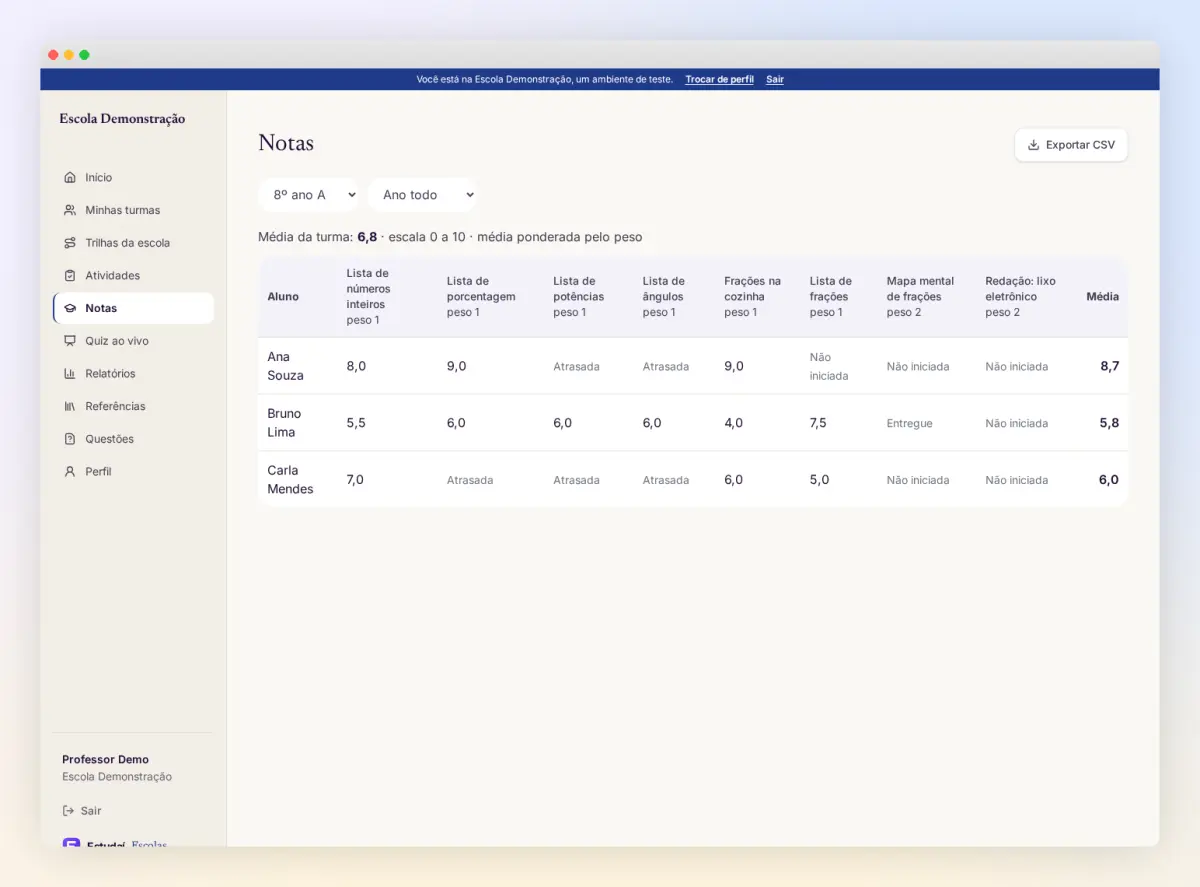Click Bruno Lima's 7,5 grade
Screen dimensions: 1200x887
click(x=818, y=423)
